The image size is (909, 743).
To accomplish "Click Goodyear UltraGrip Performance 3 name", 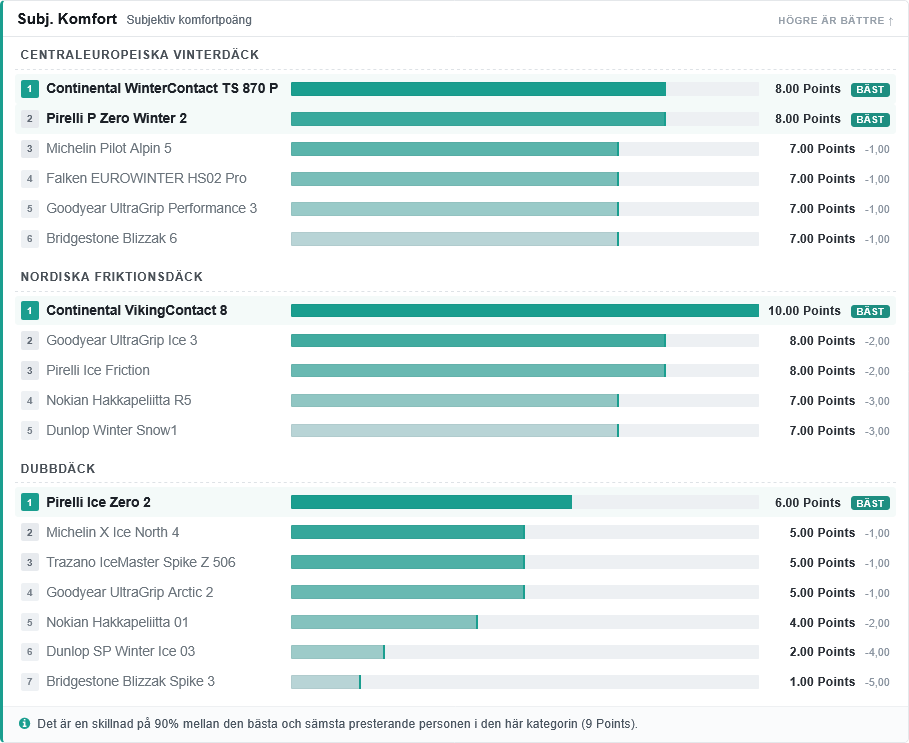I will click(151, 209).
